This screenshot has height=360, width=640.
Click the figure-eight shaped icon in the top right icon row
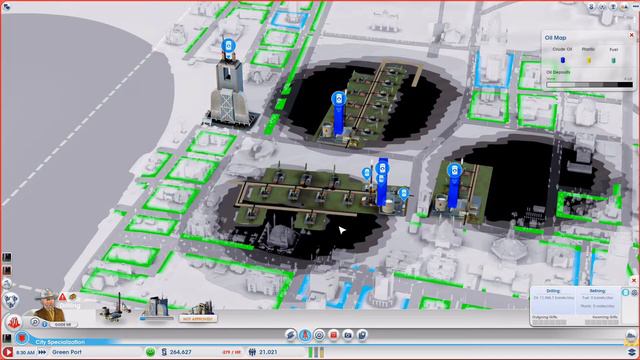pos(592,7)
